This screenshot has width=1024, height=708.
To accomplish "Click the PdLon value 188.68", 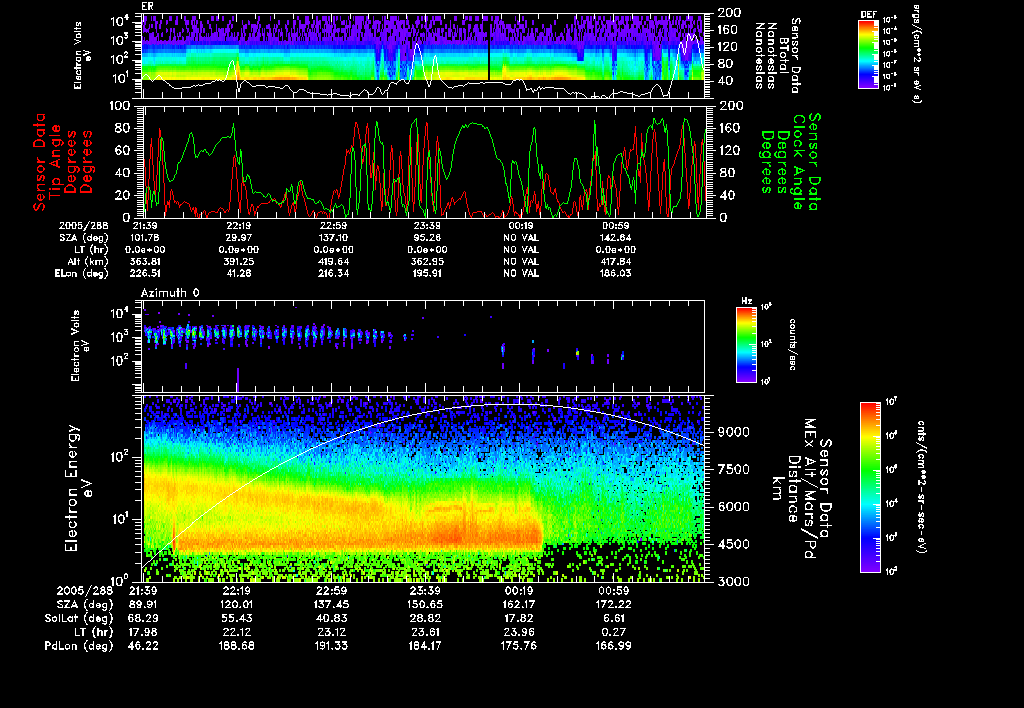I will coord(236,646).
